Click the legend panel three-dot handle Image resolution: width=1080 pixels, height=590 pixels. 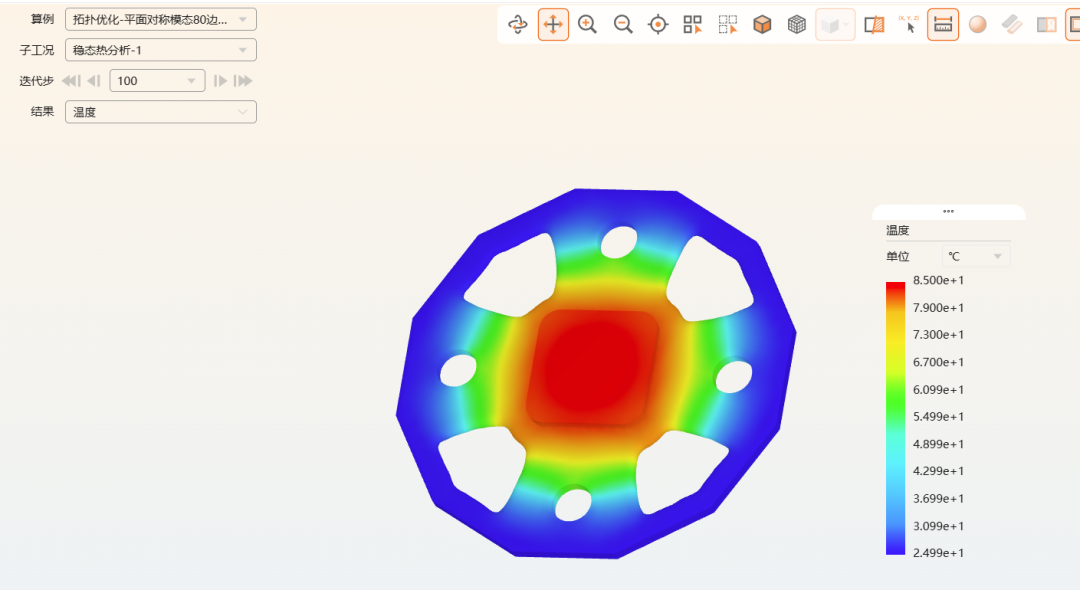[948, 211]
